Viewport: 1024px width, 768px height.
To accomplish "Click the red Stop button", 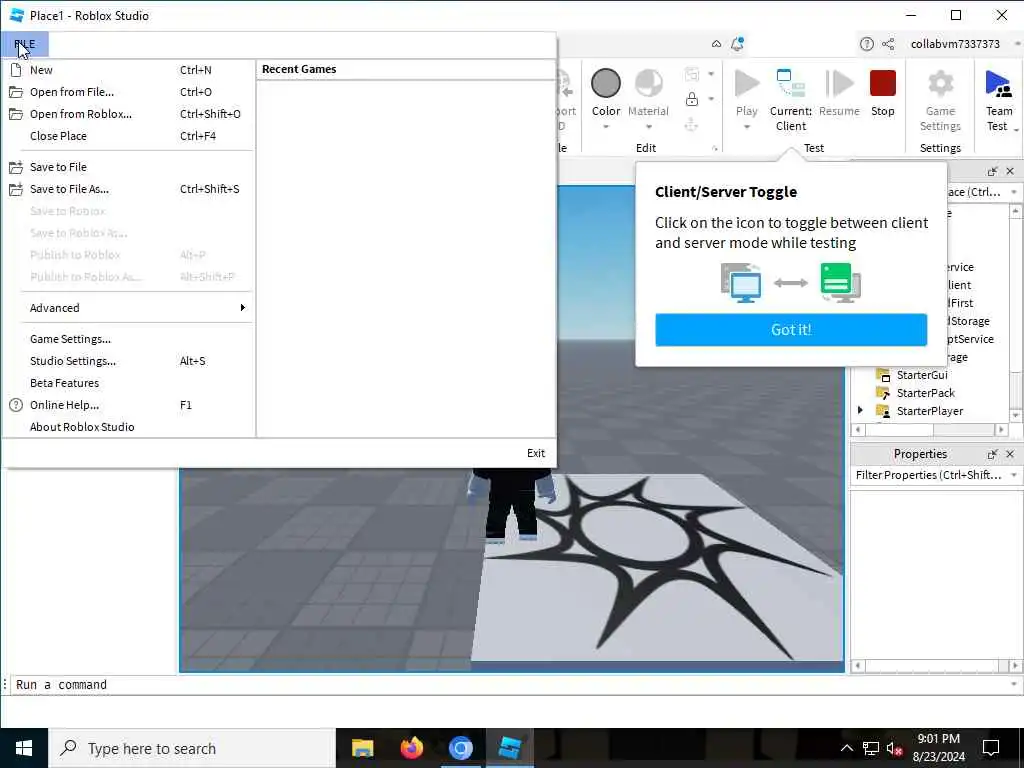I will 882,84.
